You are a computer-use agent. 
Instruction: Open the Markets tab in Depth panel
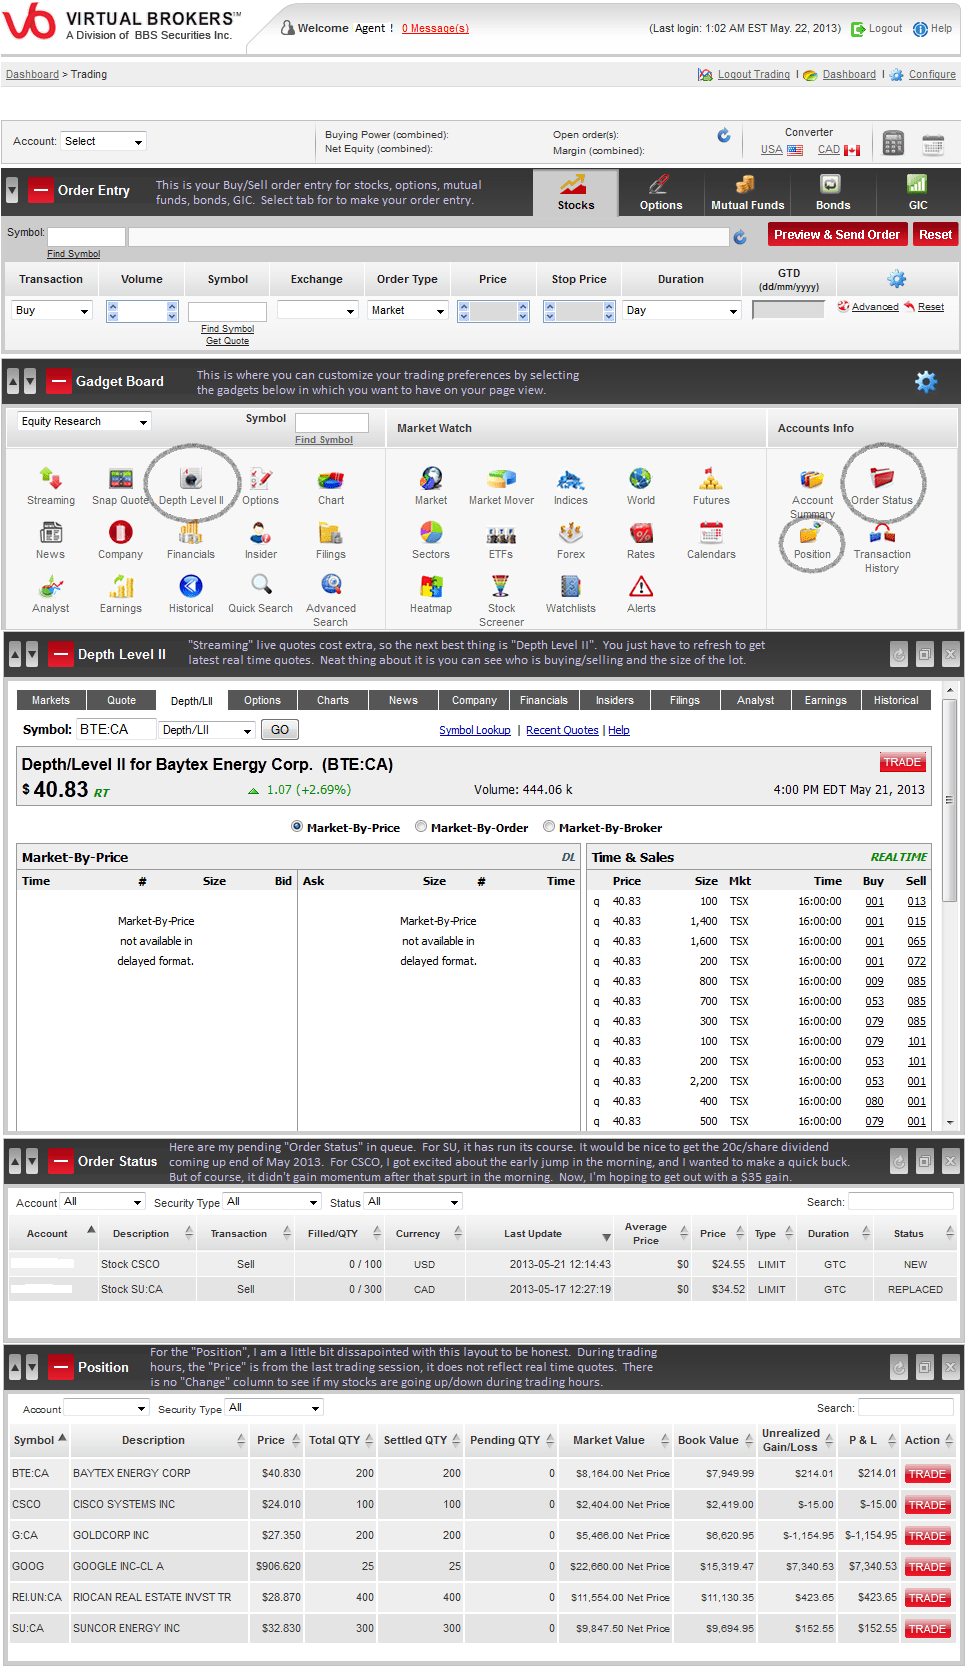click(x=50, y=700)
